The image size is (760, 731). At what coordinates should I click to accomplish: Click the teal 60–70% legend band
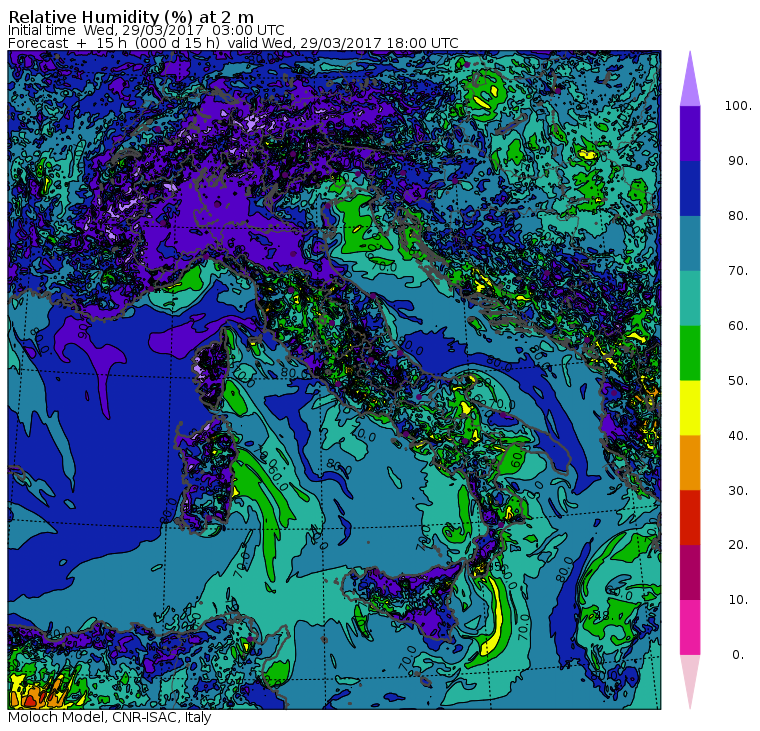[x=690, y=298]
